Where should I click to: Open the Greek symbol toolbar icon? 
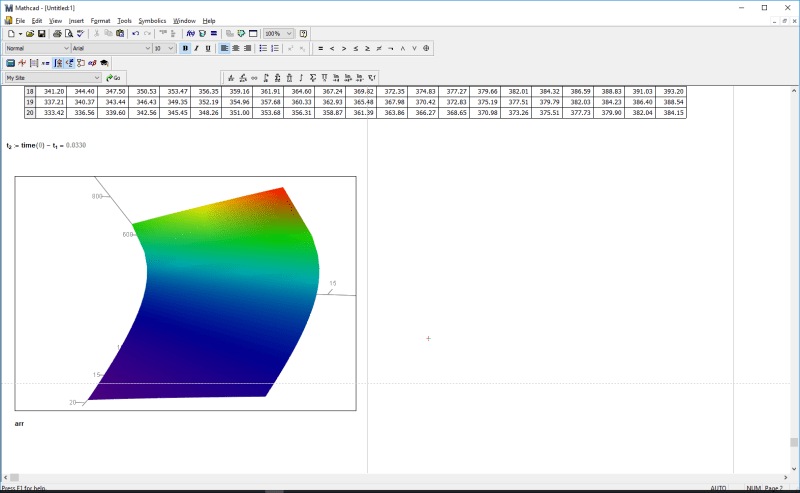pos(92,63)
